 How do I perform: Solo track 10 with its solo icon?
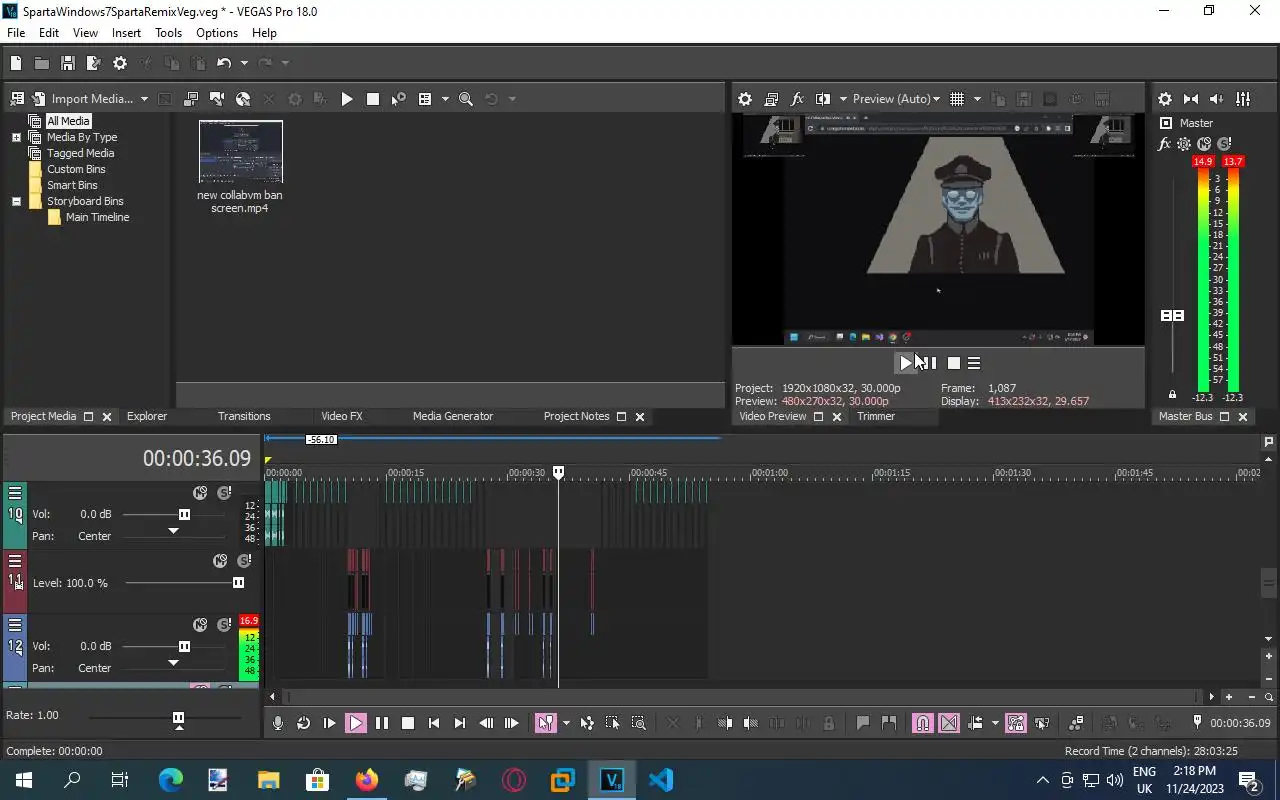224,493
